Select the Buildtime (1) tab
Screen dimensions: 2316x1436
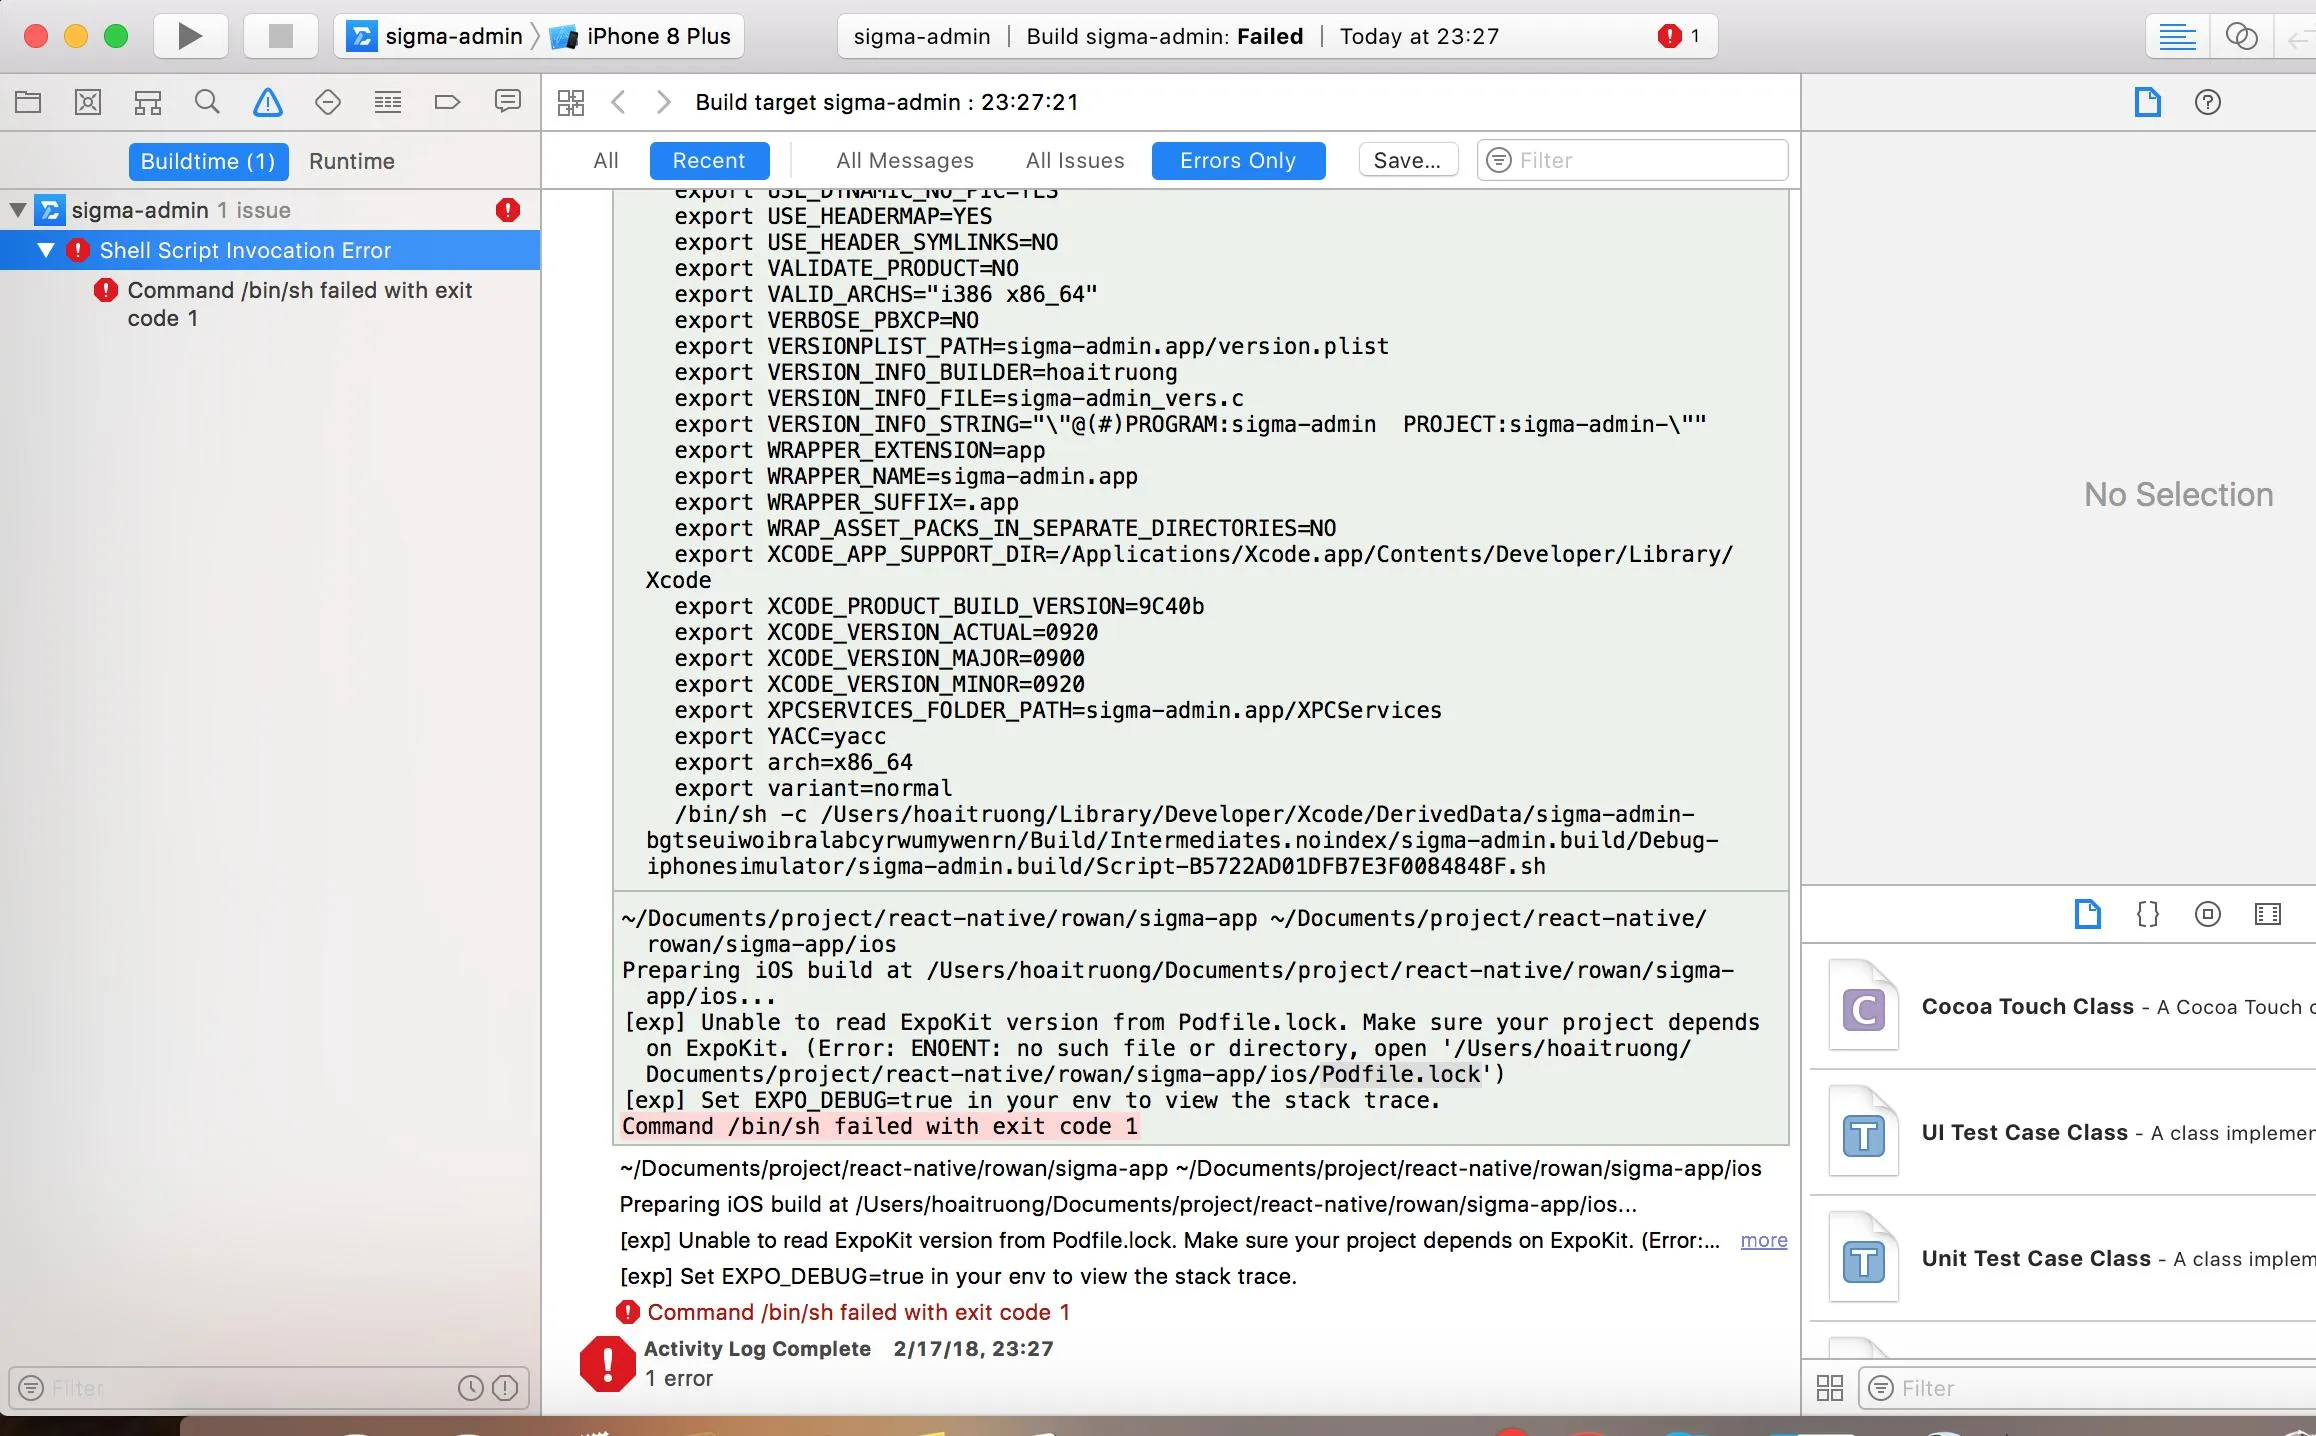click(x=208, y=162)
